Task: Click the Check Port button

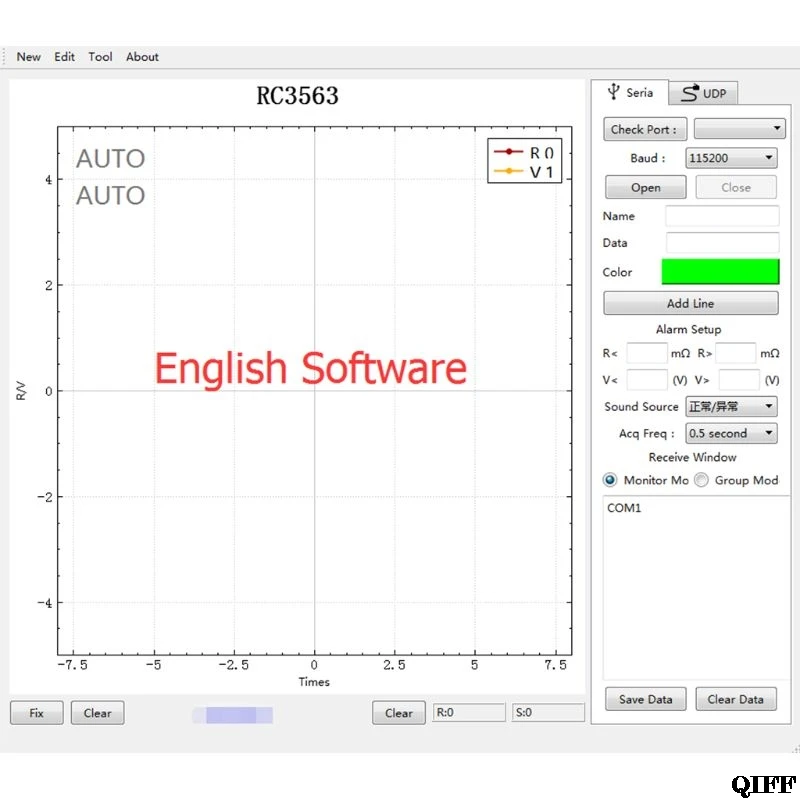Action: (645, 129)
